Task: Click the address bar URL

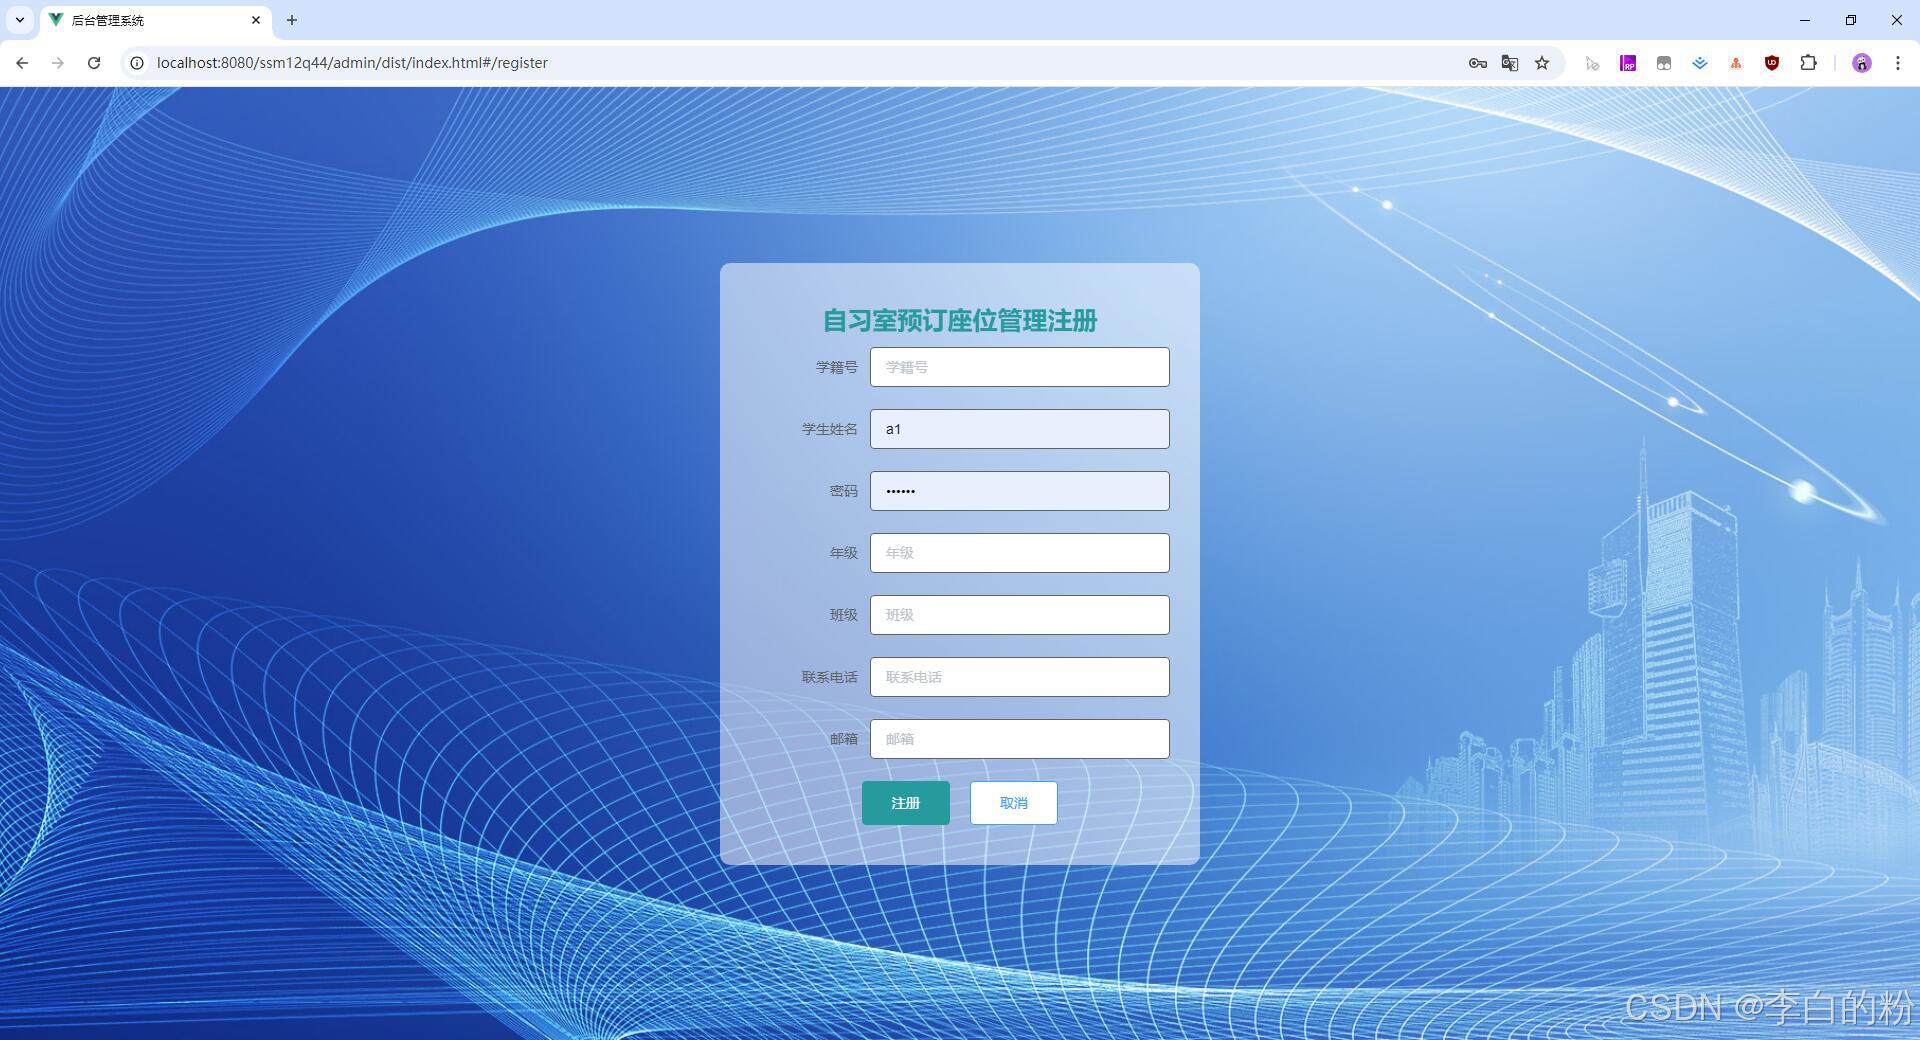Action: [x=352, y=63]
